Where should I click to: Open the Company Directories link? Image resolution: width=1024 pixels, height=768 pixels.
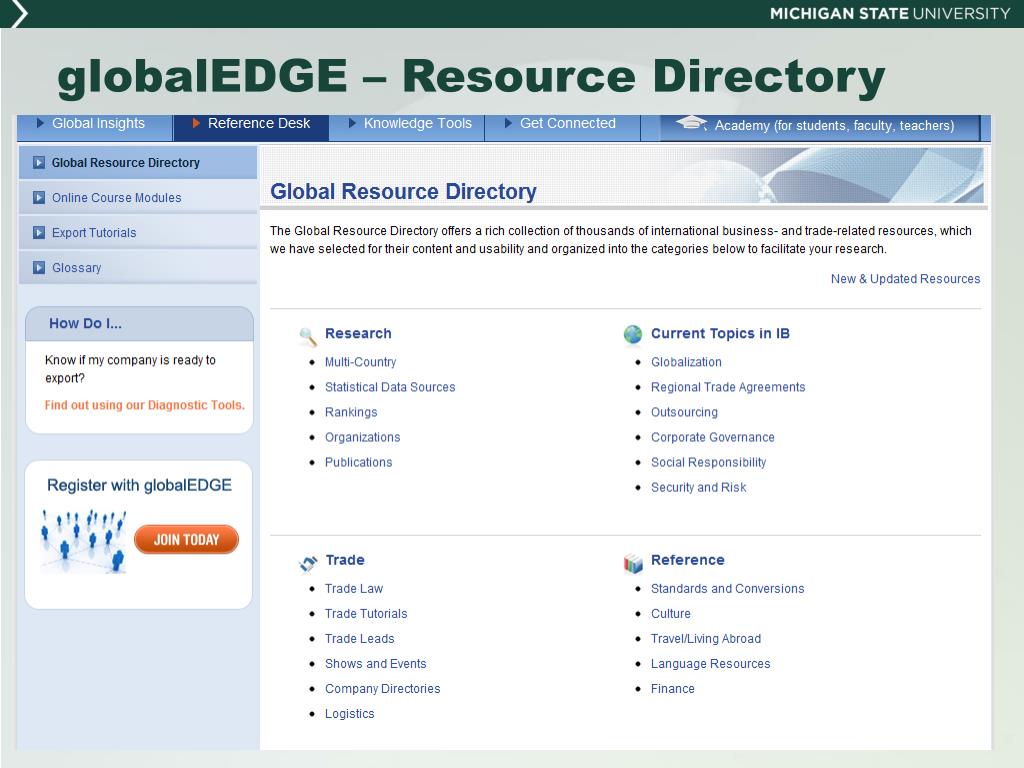click(383, 688)
